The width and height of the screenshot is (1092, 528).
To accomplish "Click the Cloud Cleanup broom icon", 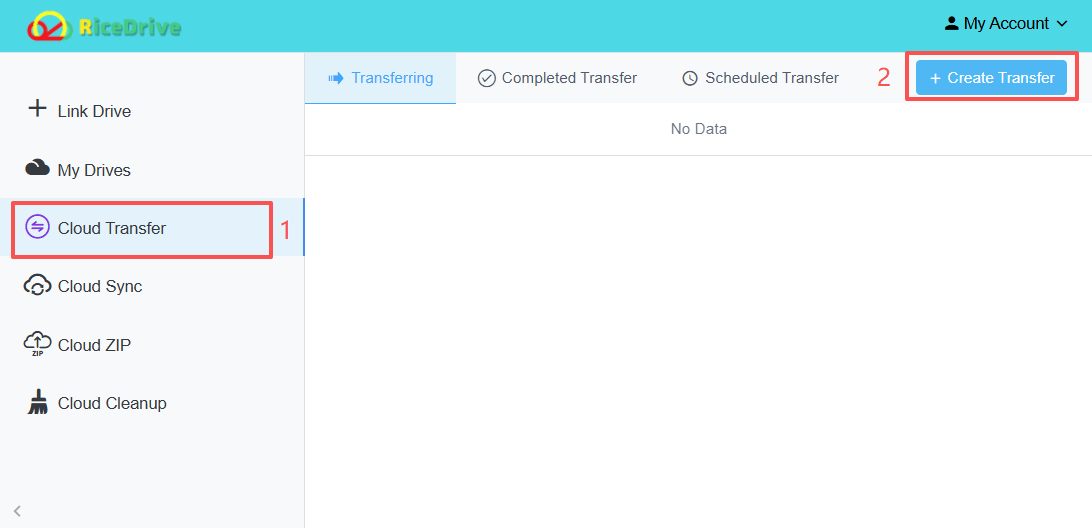I will pyautogui.click(x=37, y=402).
